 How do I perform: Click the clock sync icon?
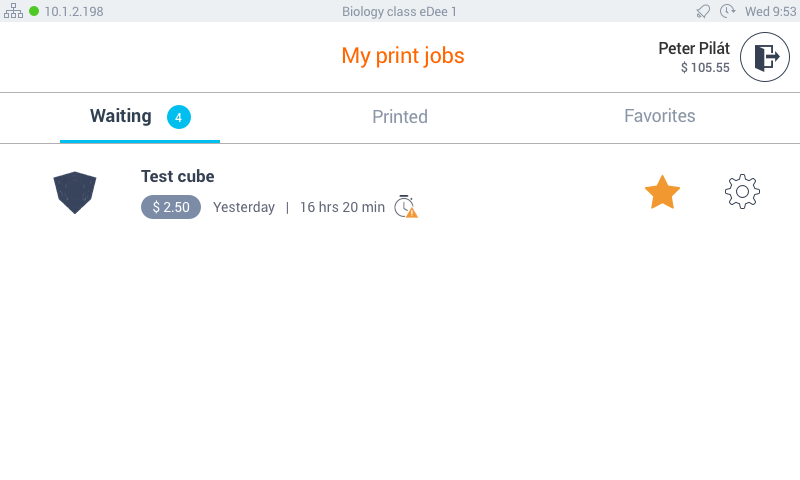tap(728, 11)
